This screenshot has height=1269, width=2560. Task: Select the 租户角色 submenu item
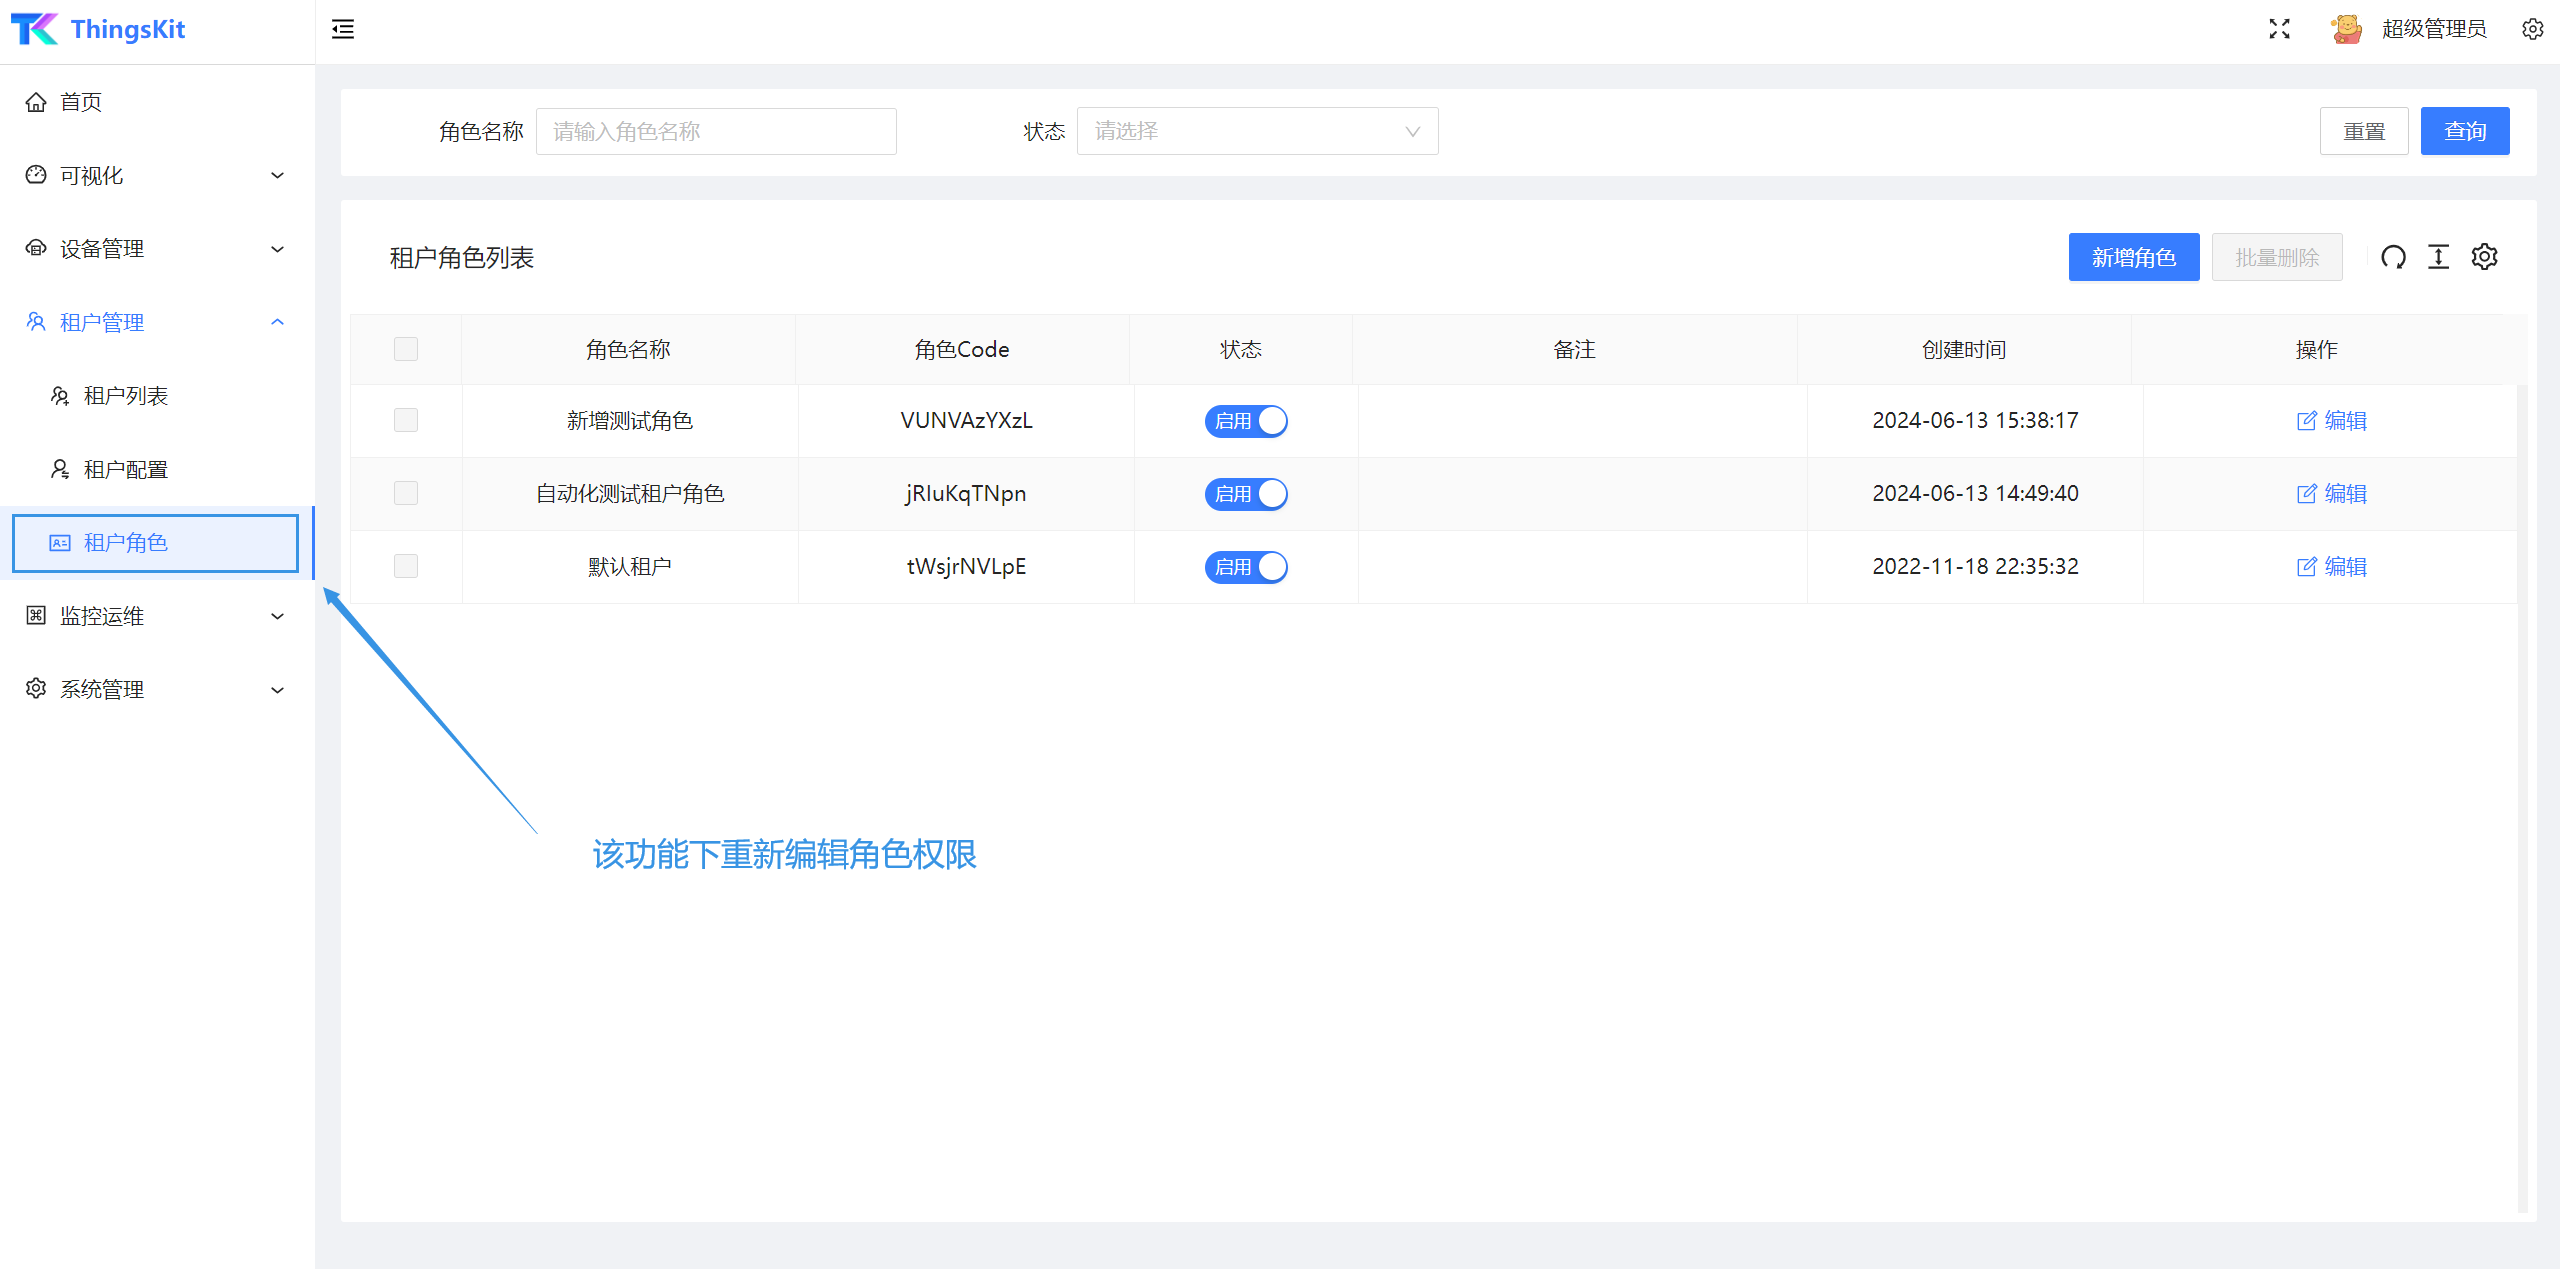155,543
